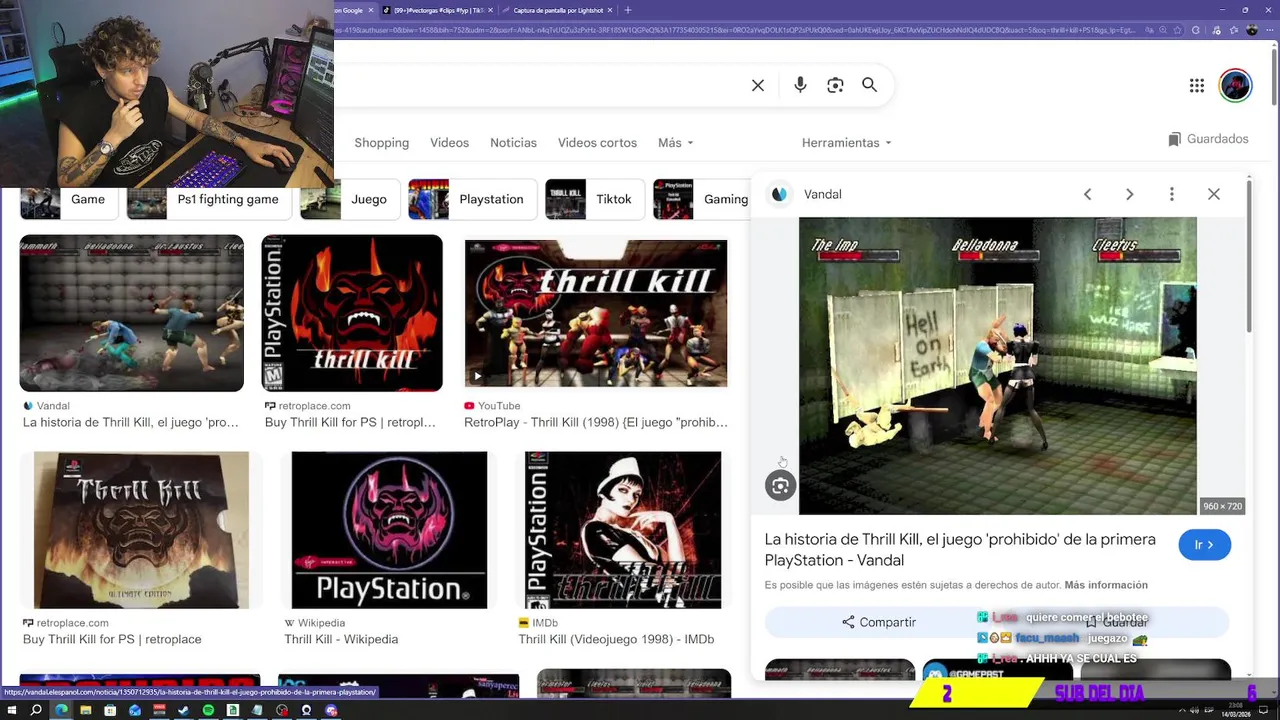Image resolution: width=1280 pixels, height=720 pixels.
Task: Open Wikipedia Thrill Kill logo thumbnail
Action: pos(389,530)
